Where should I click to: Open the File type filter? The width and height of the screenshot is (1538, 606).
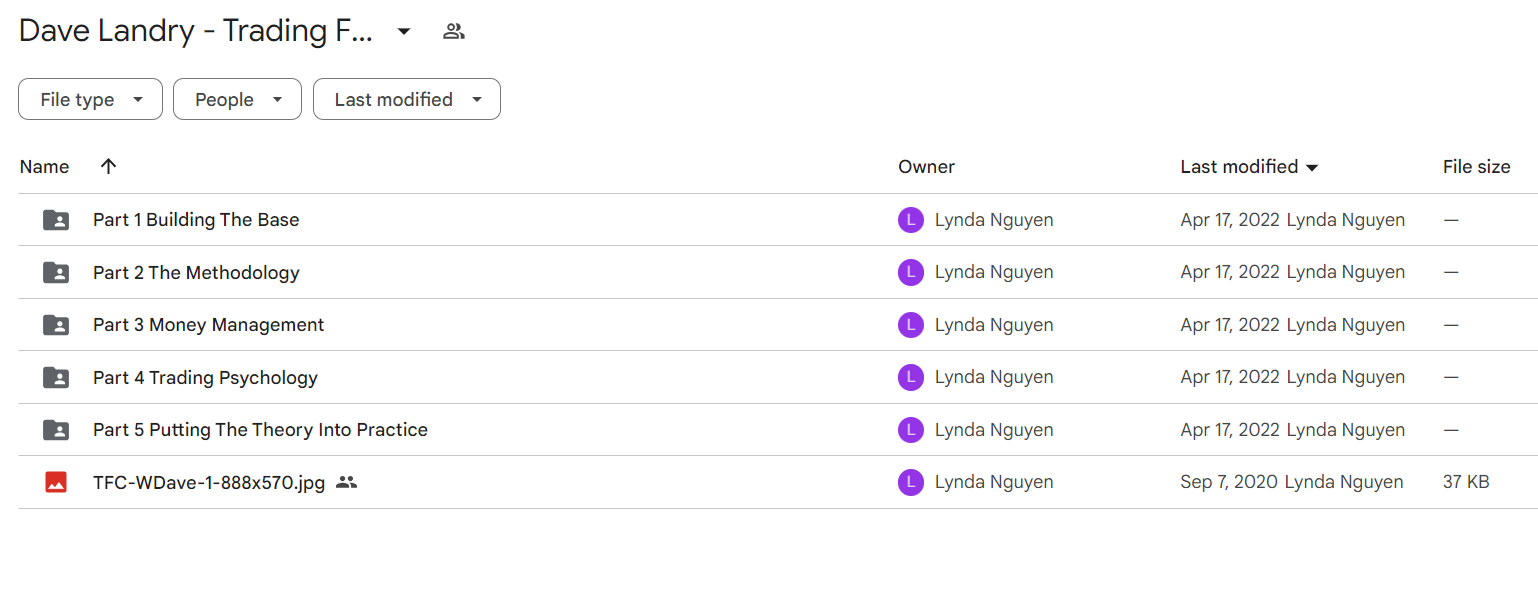(x=90, y=99)
